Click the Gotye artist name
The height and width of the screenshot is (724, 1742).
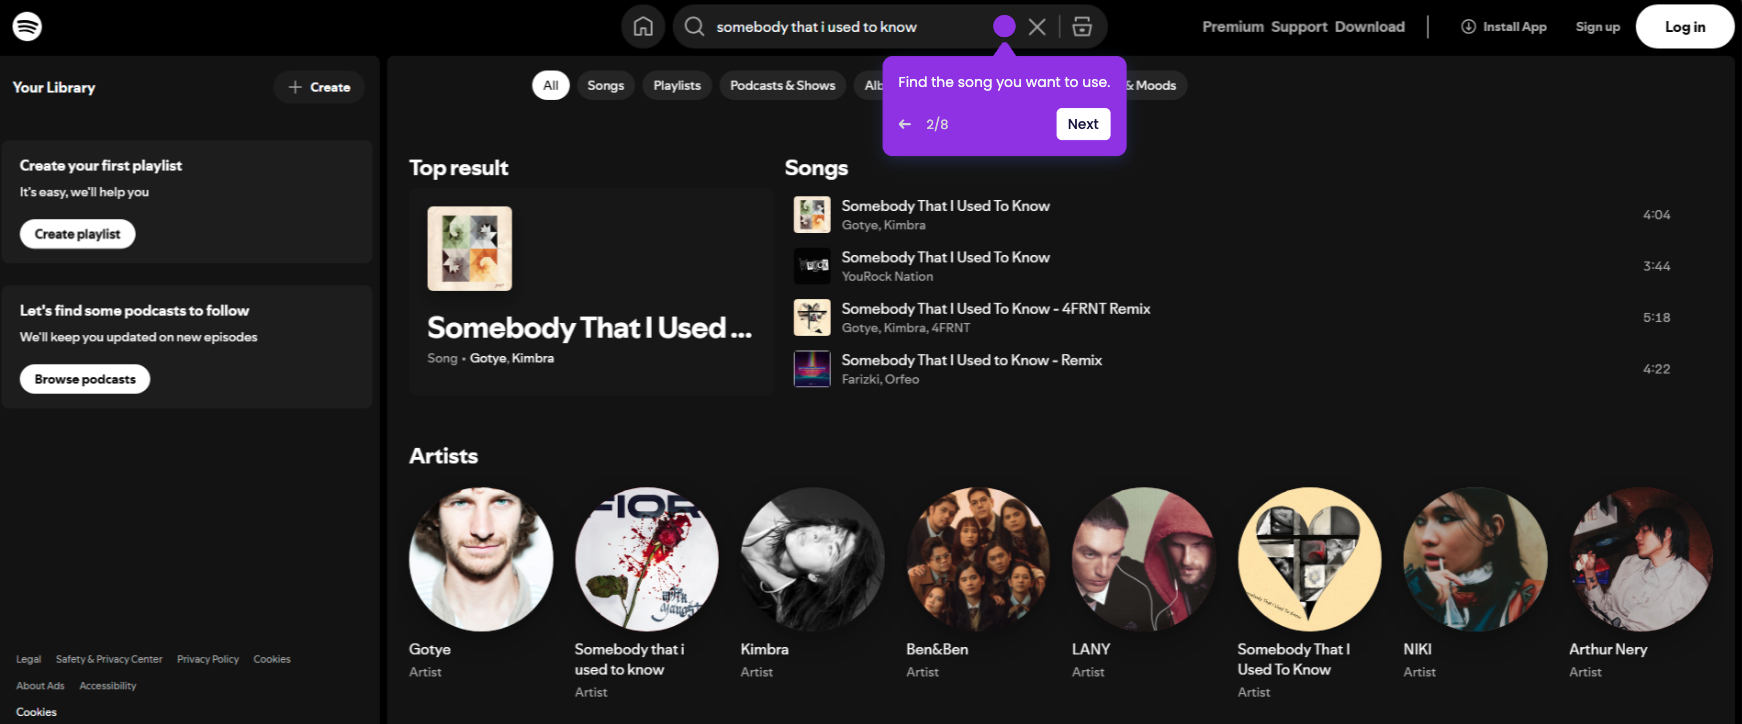click(x=430, y=649)
